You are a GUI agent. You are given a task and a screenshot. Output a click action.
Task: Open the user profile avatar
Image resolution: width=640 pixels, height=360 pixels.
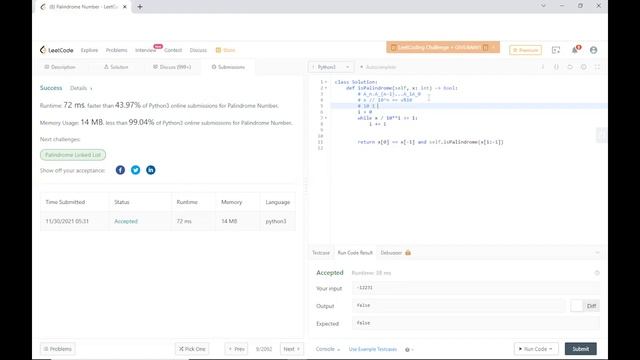coord(593,50)
